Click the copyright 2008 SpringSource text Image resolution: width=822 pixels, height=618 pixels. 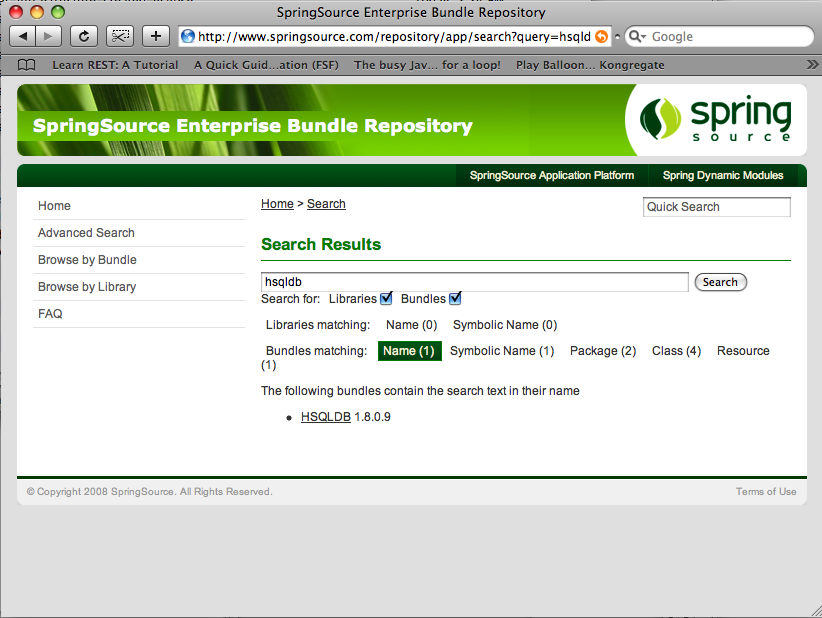(149, 492)
